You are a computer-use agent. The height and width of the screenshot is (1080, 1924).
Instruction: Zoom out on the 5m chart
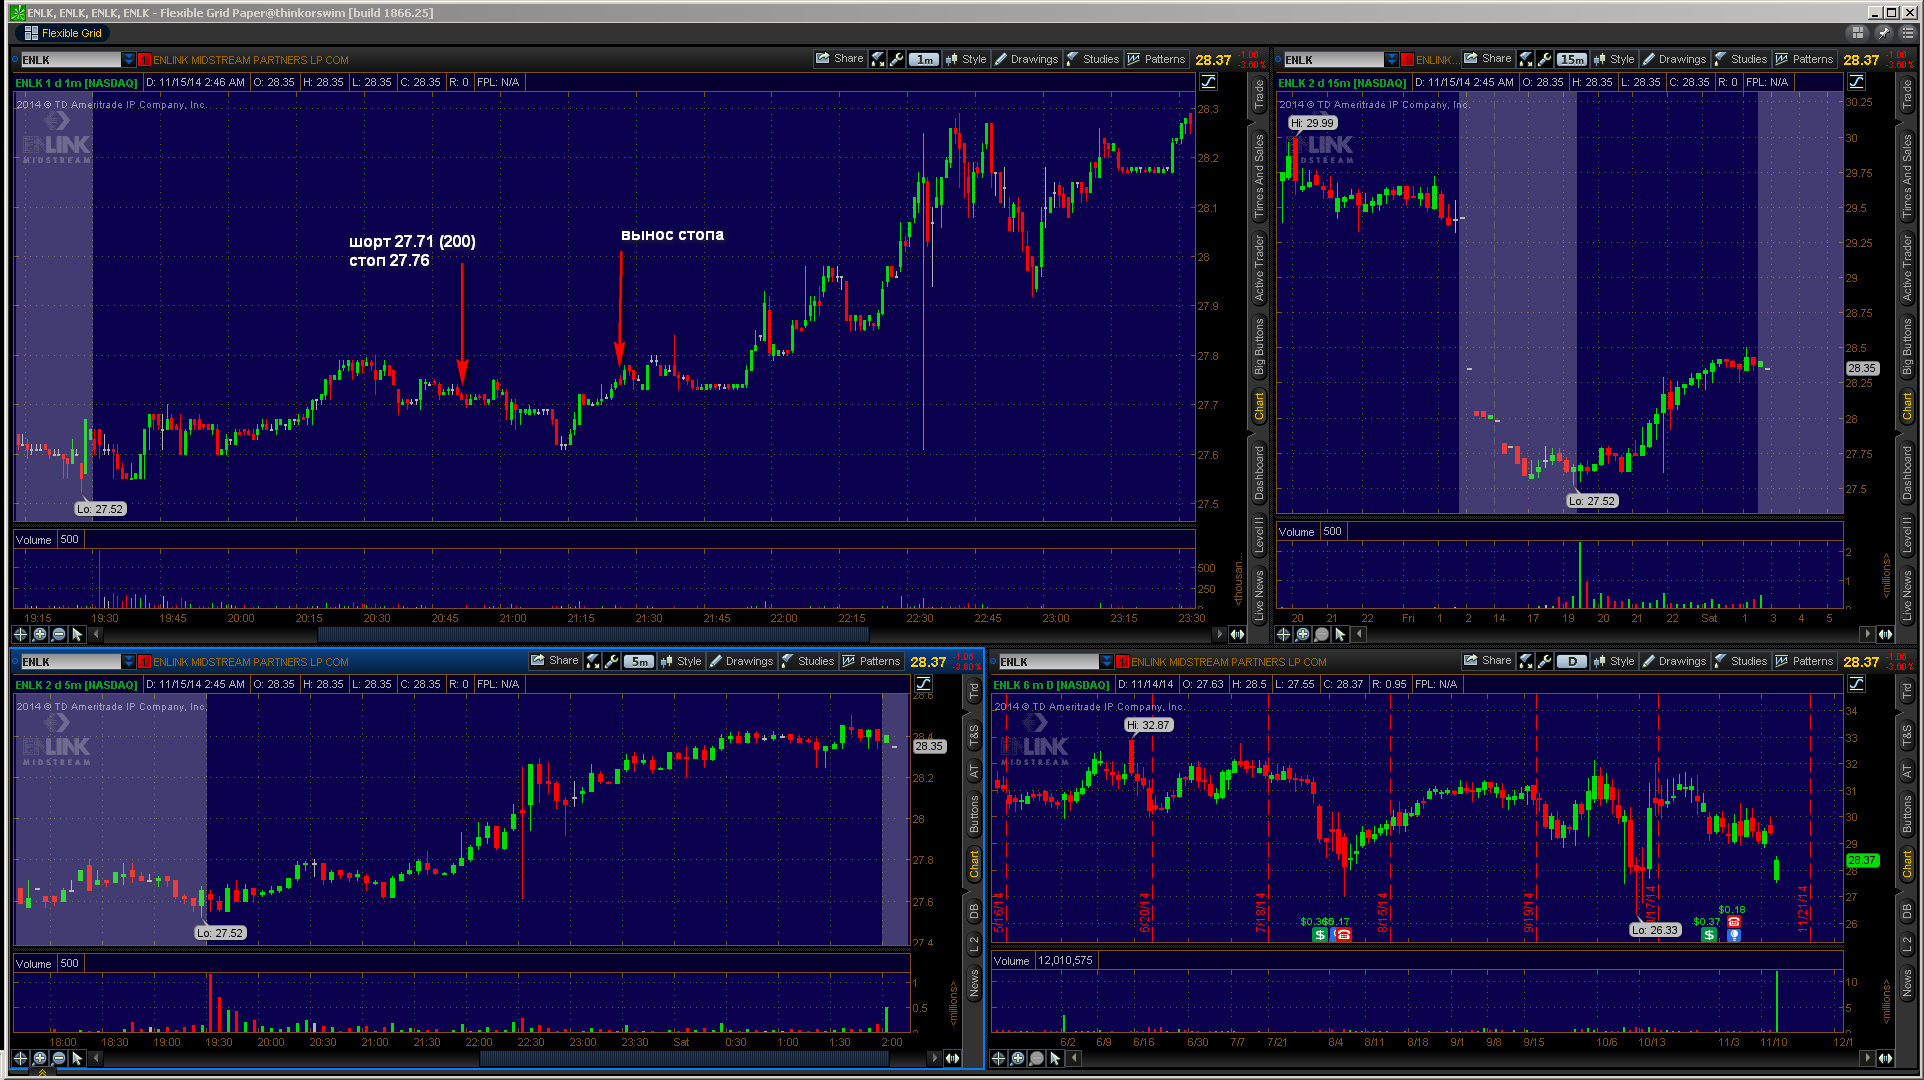(58, 1058)
